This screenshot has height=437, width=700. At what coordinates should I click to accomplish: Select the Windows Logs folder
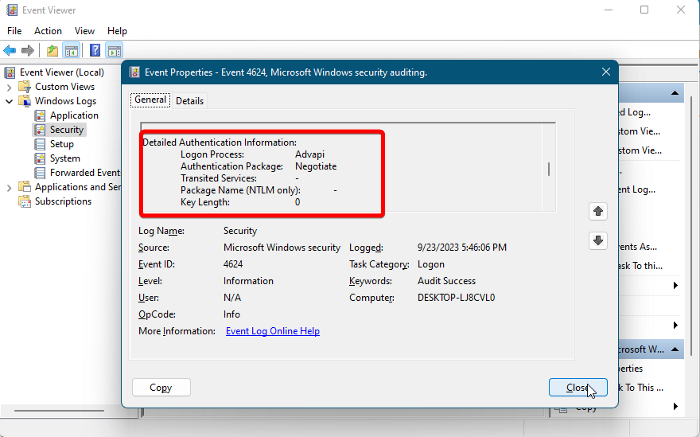pos(66,101)
